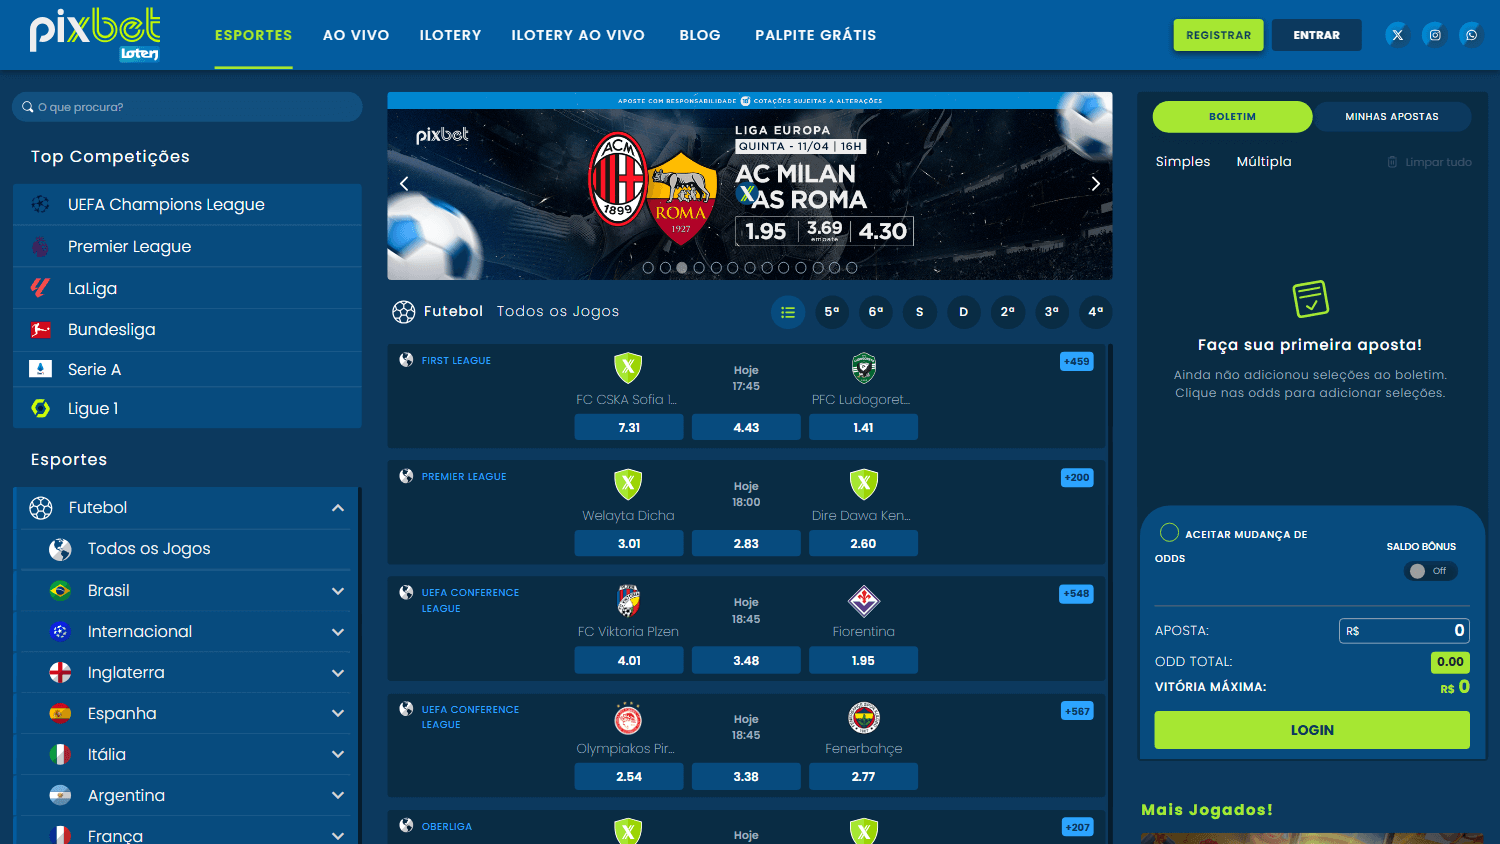Click the Bundesliga logo icon

tap(40, 329)
